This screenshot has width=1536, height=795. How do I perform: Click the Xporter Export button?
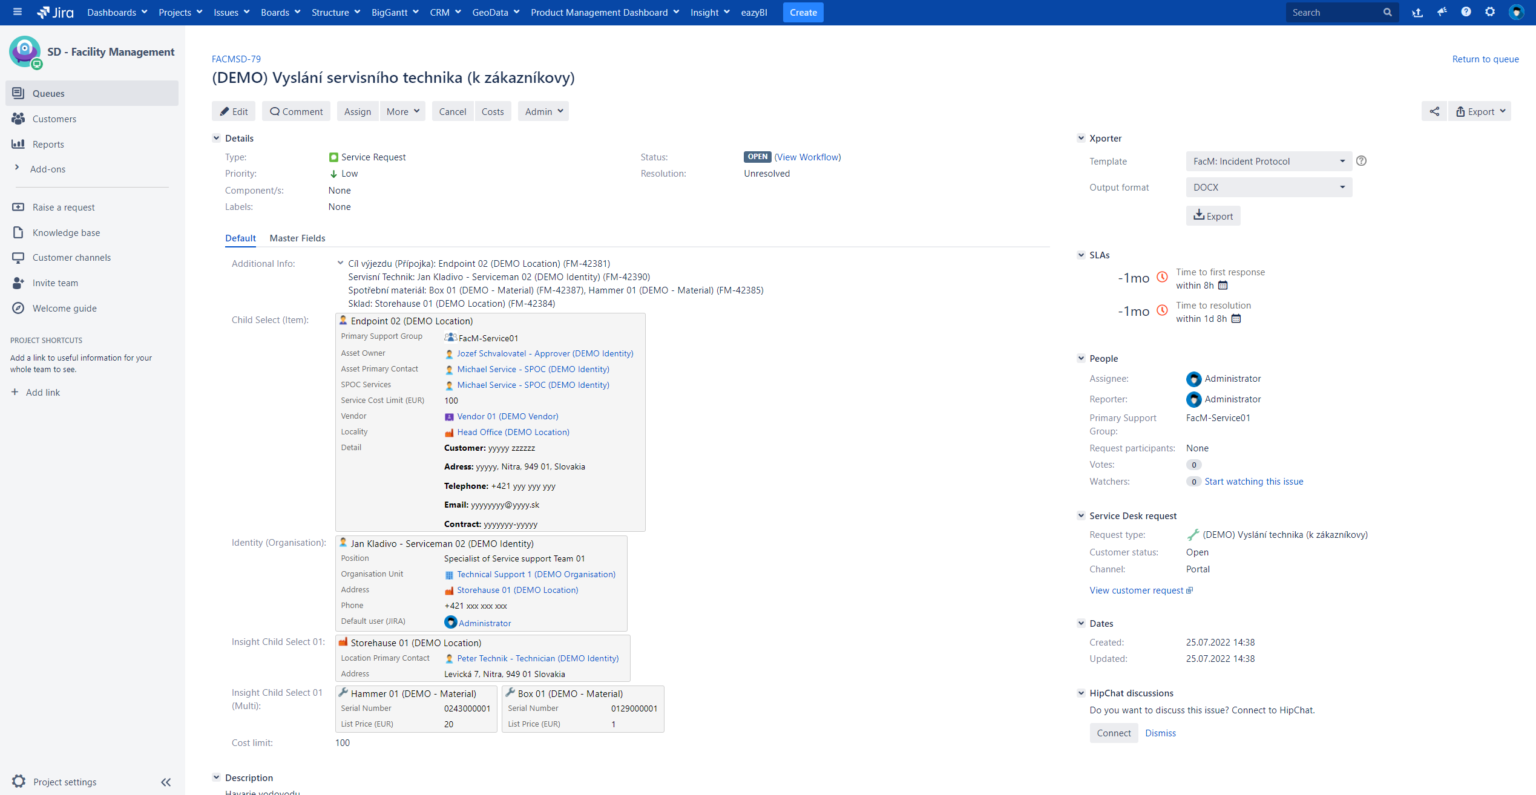[1213, 215]
